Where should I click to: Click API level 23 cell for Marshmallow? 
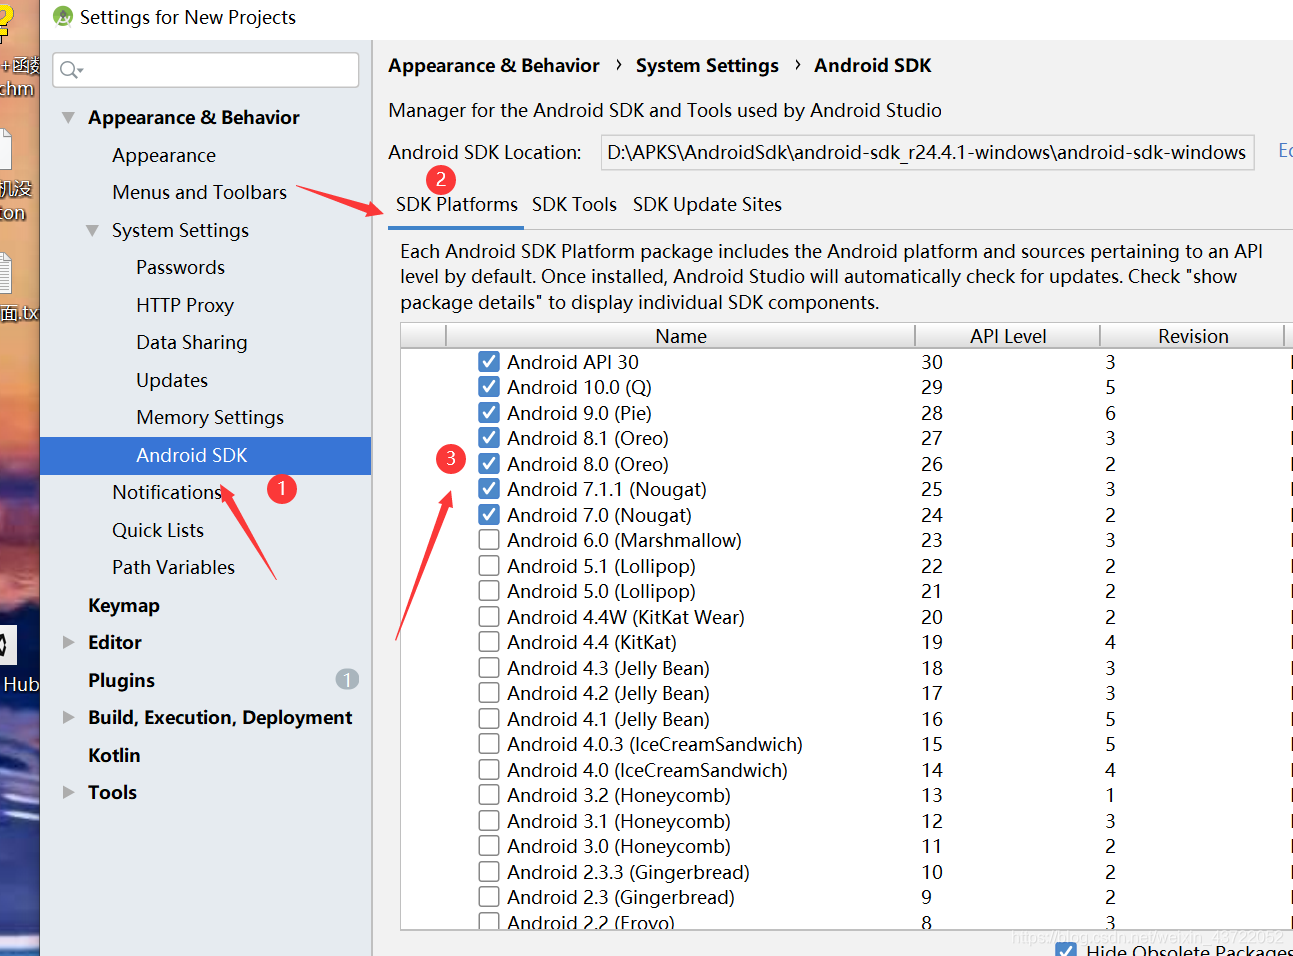(932, 540)
